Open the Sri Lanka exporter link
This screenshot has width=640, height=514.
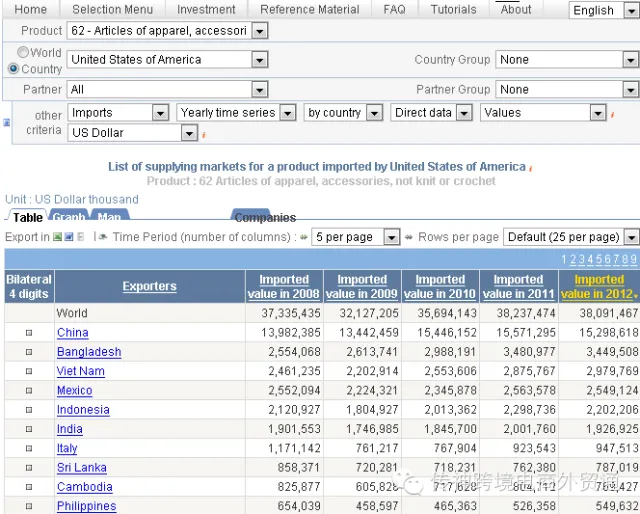[x=82, y=467]
